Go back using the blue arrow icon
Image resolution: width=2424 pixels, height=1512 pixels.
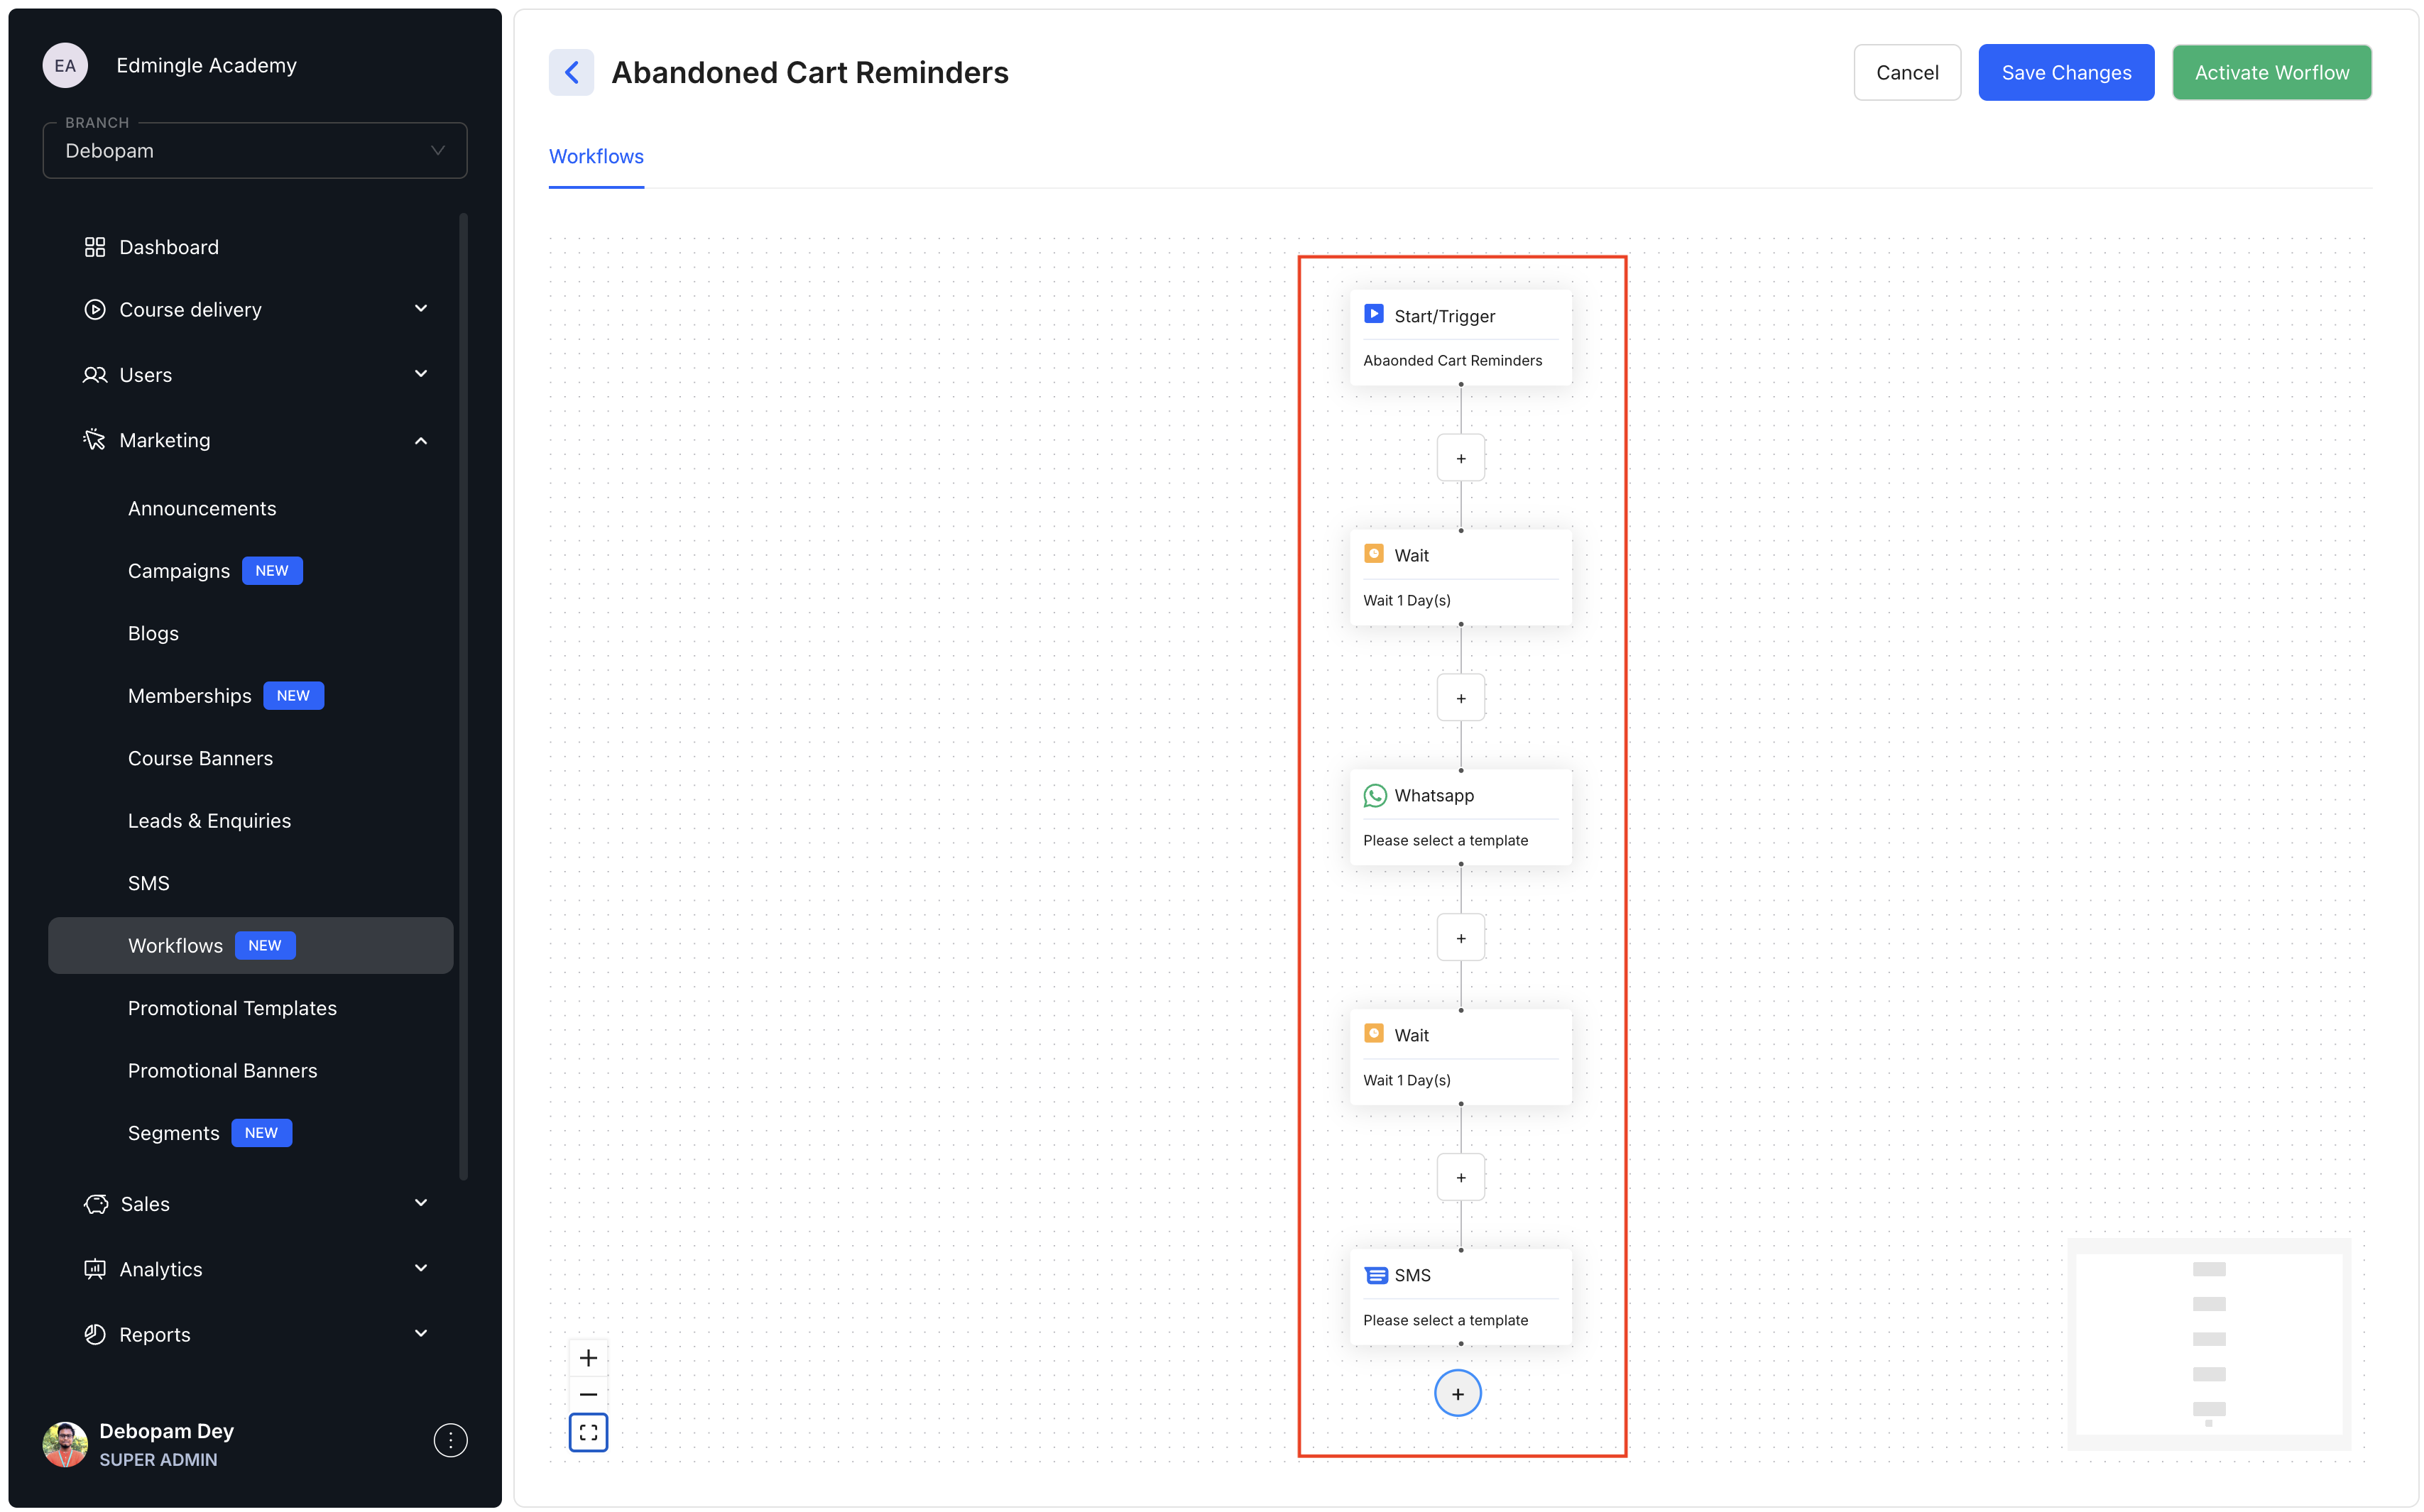click(x=571, y=72)
